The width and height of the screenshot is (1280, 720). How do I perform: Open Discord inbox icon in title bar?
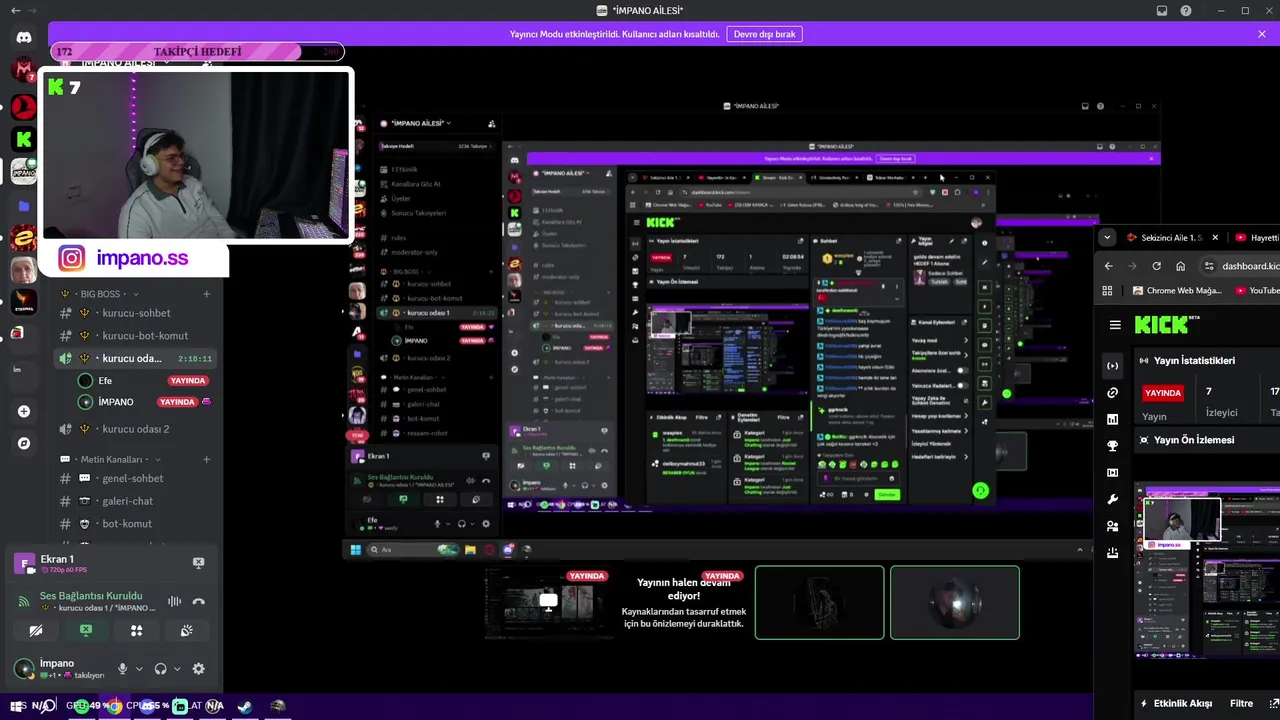point(1161,11)
